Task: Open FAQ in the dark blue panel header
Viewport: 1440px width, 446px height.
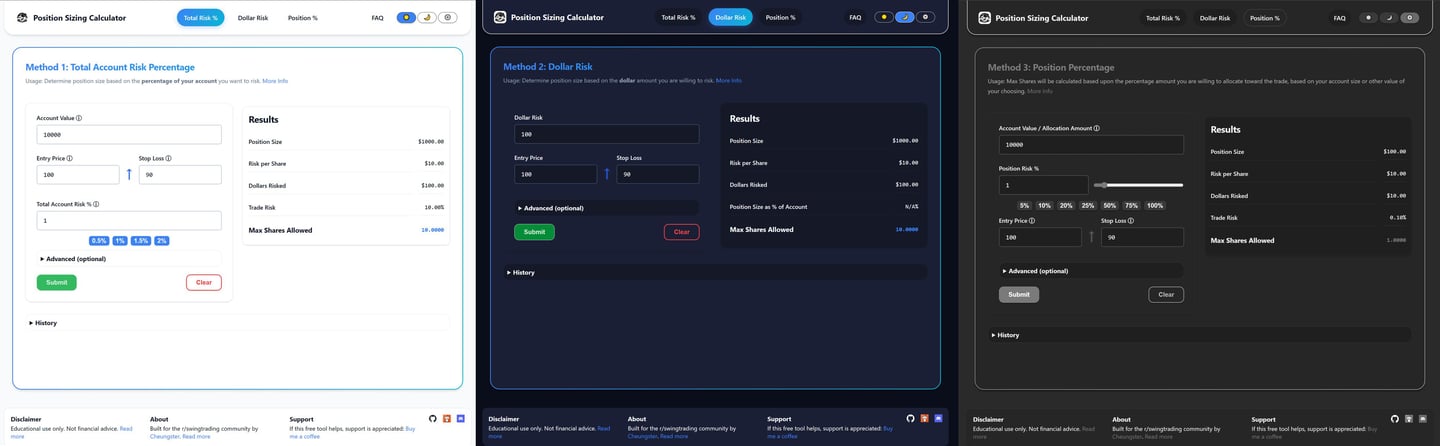Action: tap(855, 17)
